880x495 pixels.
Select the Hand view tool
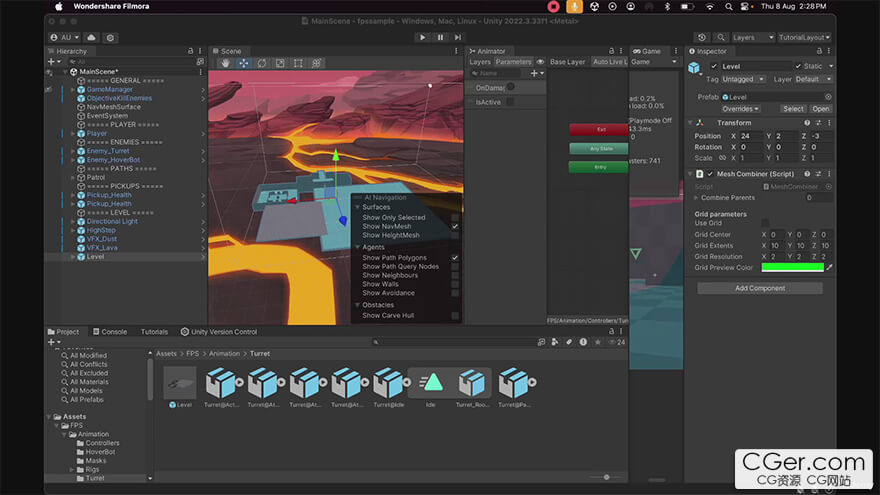coord(226,63)
